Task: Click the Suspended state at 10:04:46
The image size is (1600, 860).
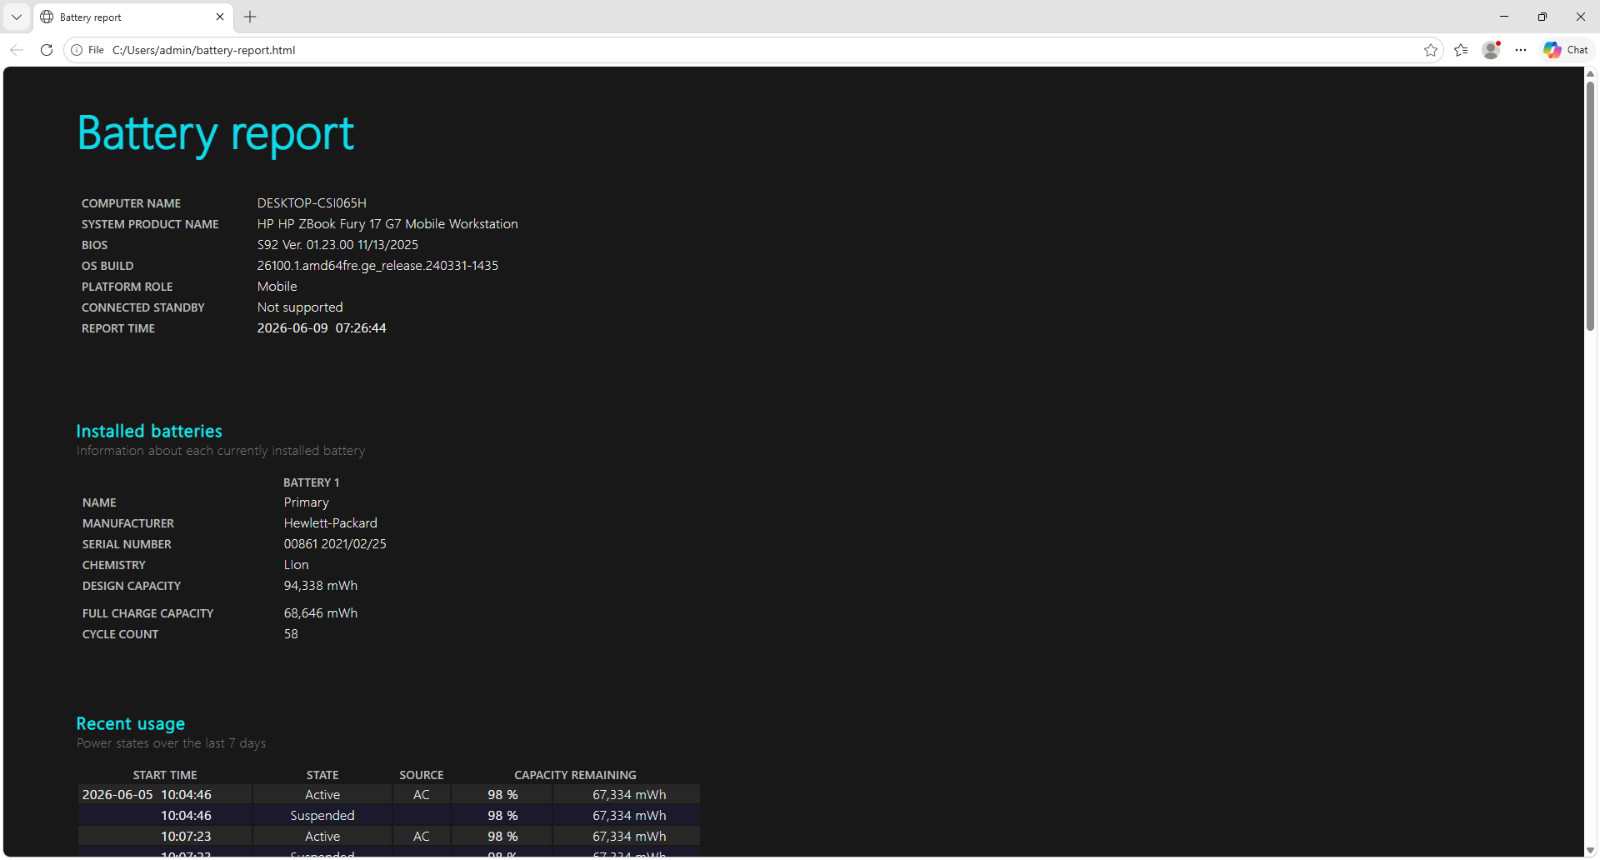Action: pyautogui.click(x=322, y=816)
